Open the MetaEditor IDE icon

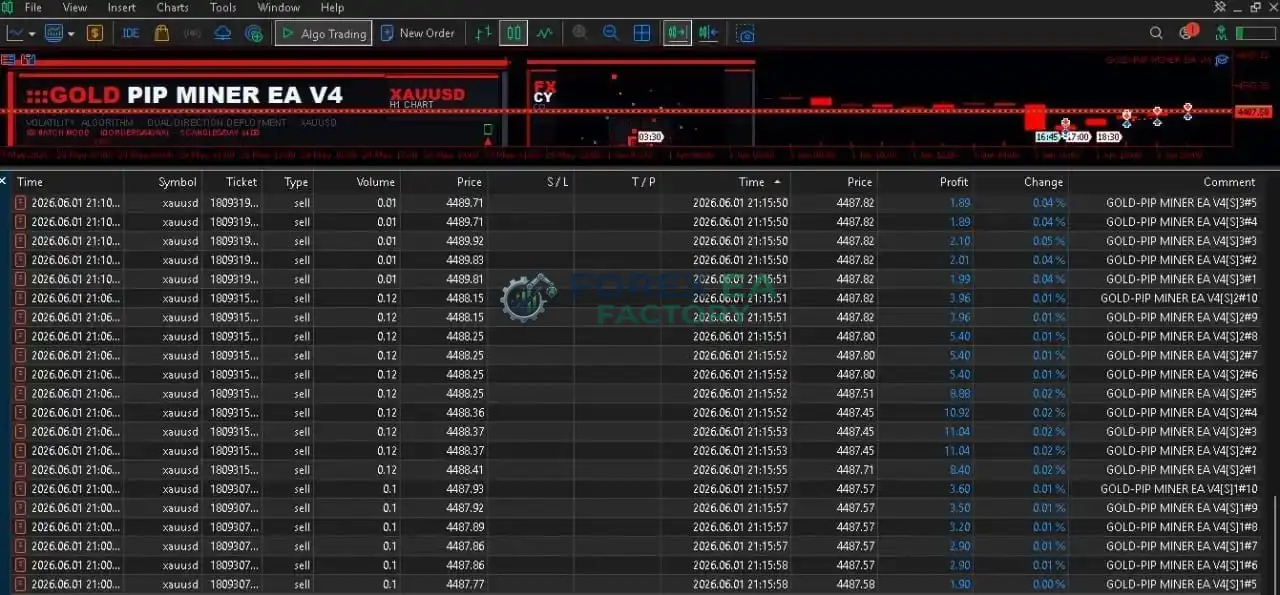pos(131,33)
